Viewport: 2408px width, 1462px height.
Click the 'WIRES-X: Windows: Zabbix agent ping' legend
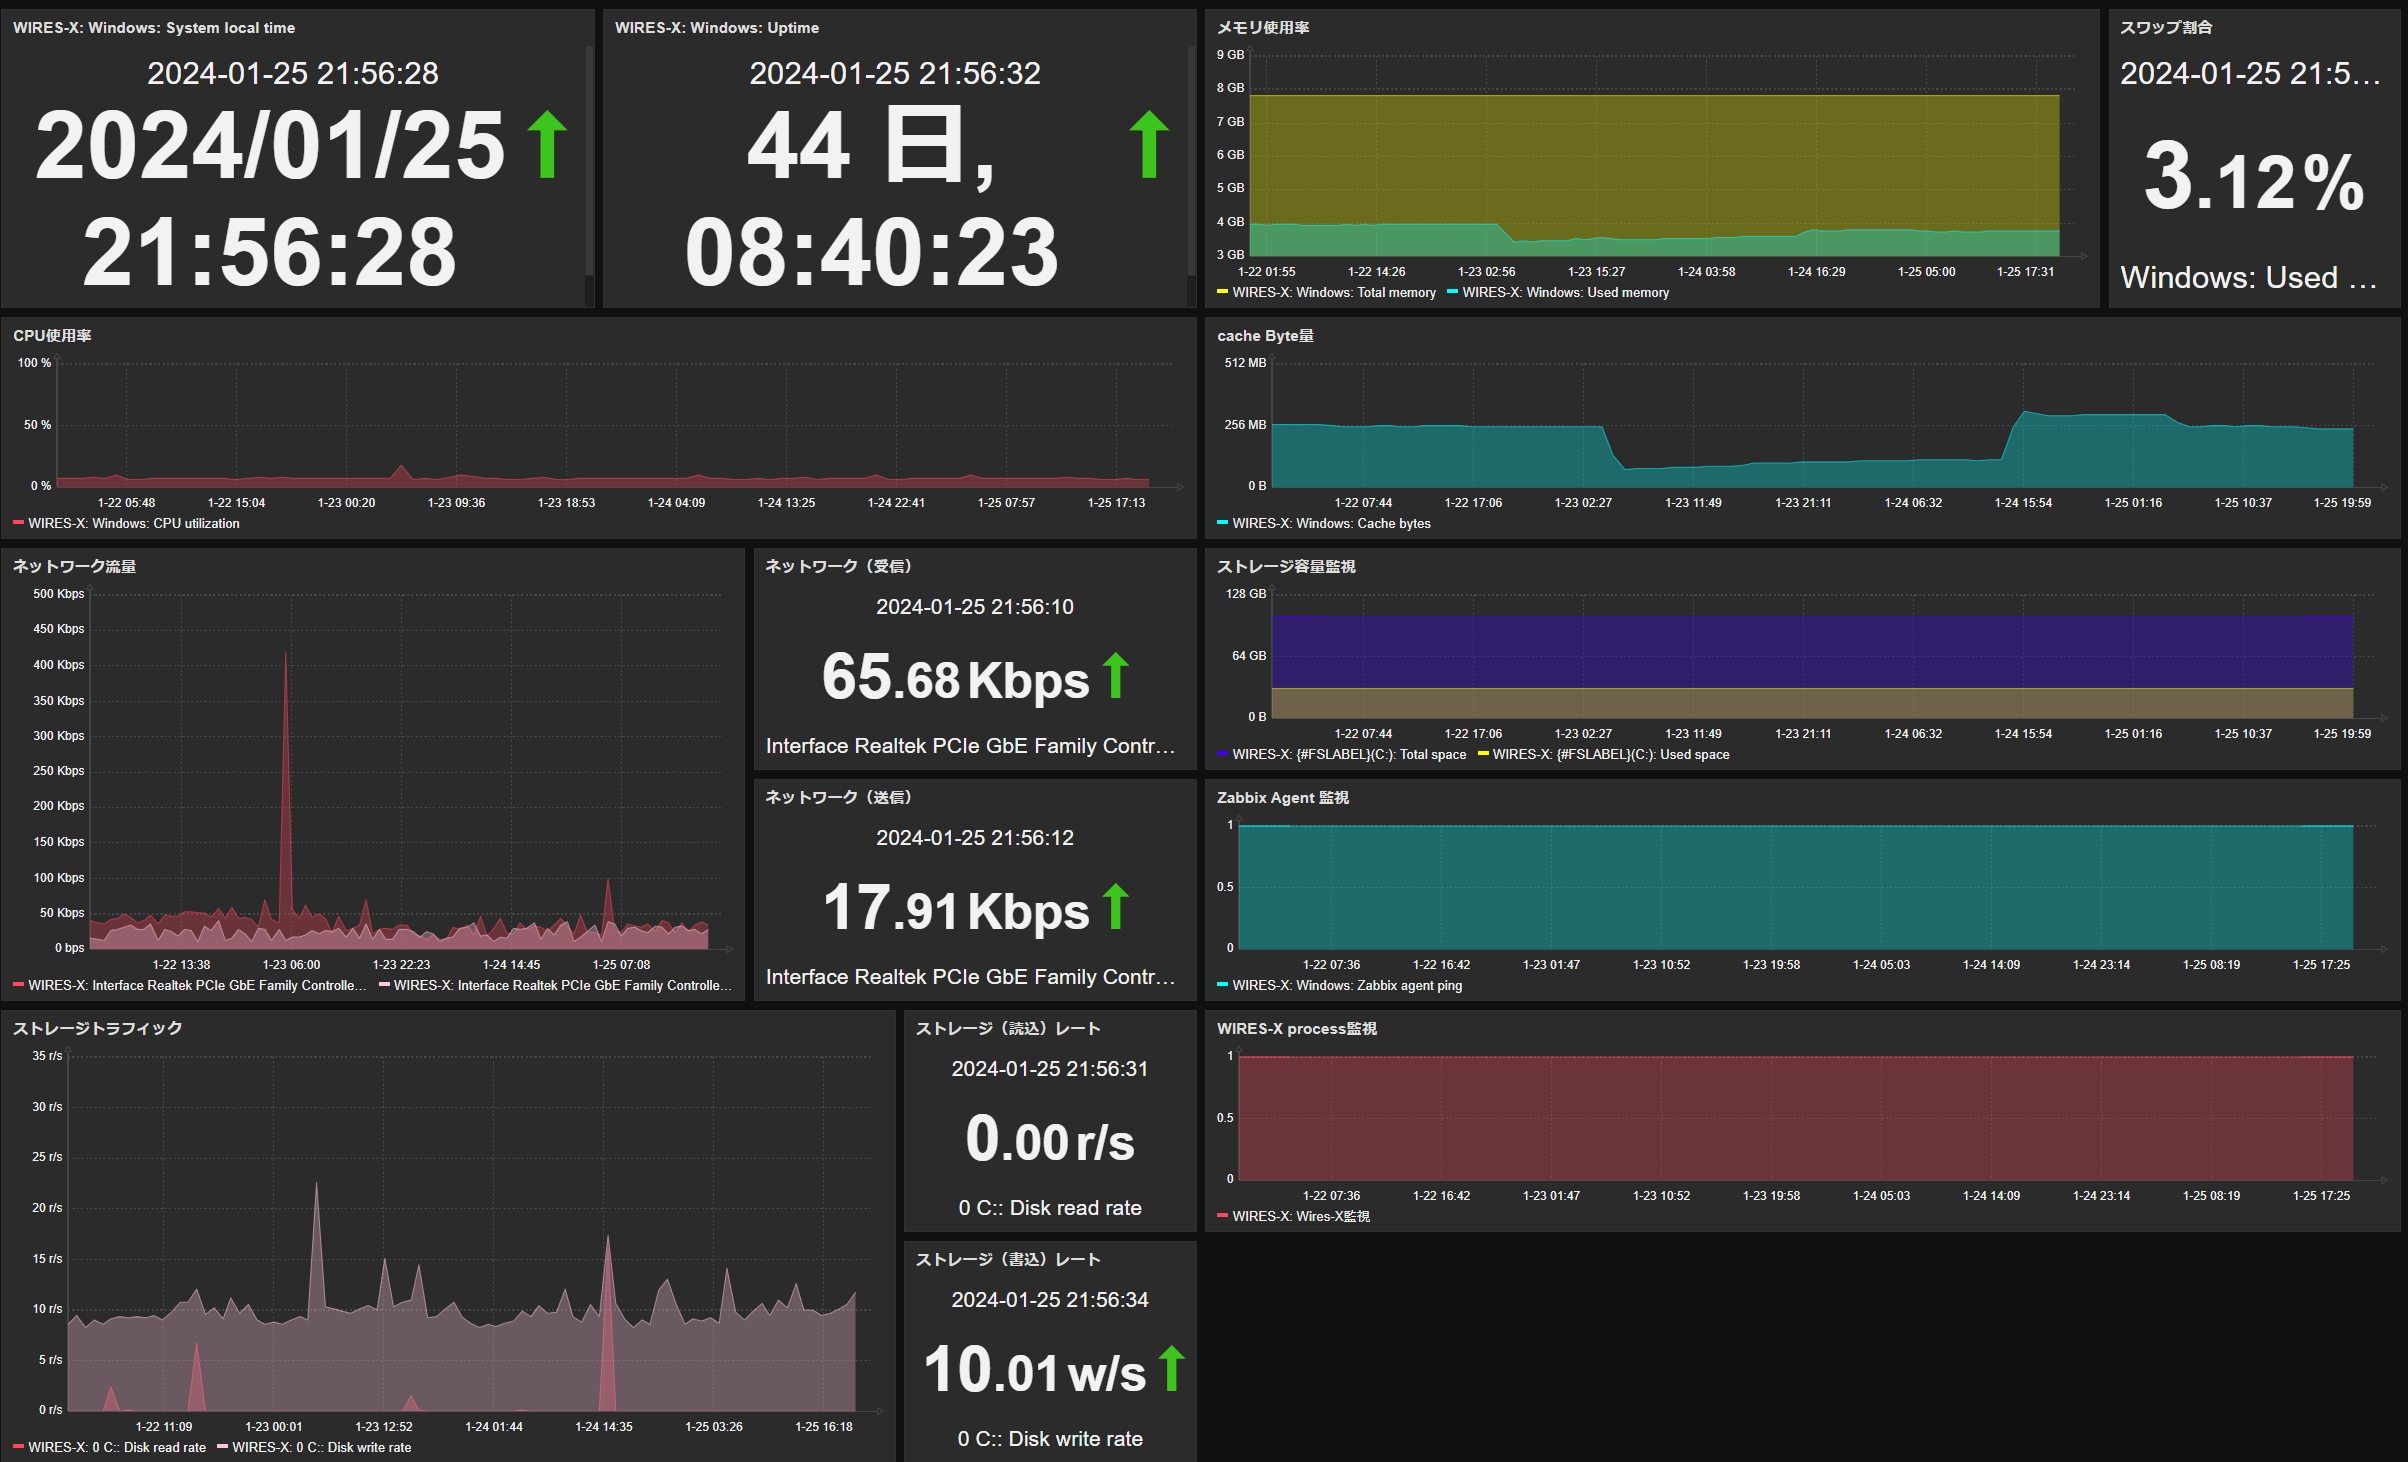[x=1347, y=985]
